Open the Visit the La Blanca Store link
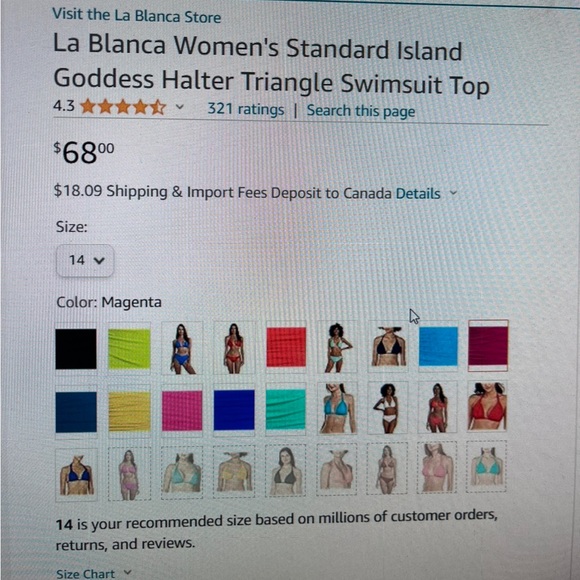This screenshot has height=580, width=580. (136, 16)
